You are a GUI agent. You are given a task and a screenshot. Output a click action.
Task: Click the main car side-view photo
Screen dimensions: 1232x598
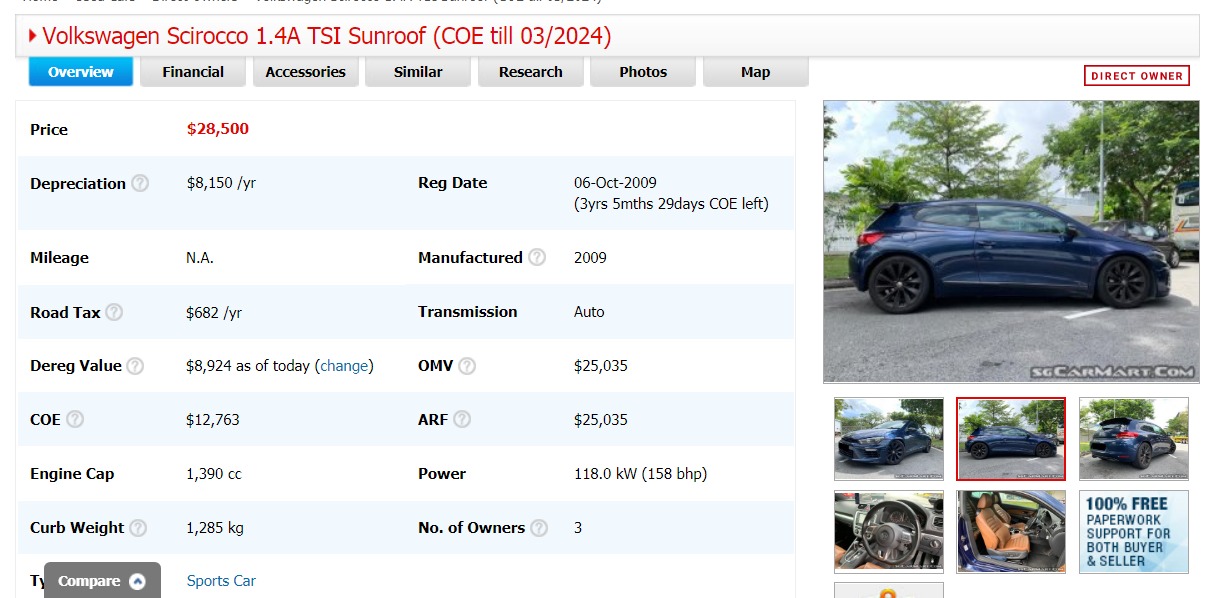click(1010, 241)
